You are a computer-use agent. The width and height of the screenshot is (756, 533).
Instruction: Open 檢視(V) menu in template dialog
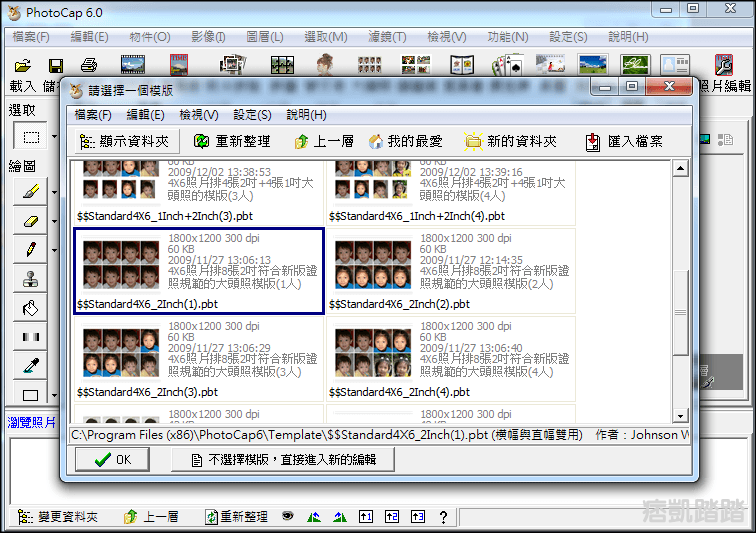pyautogui.click(x=199, y=115)
